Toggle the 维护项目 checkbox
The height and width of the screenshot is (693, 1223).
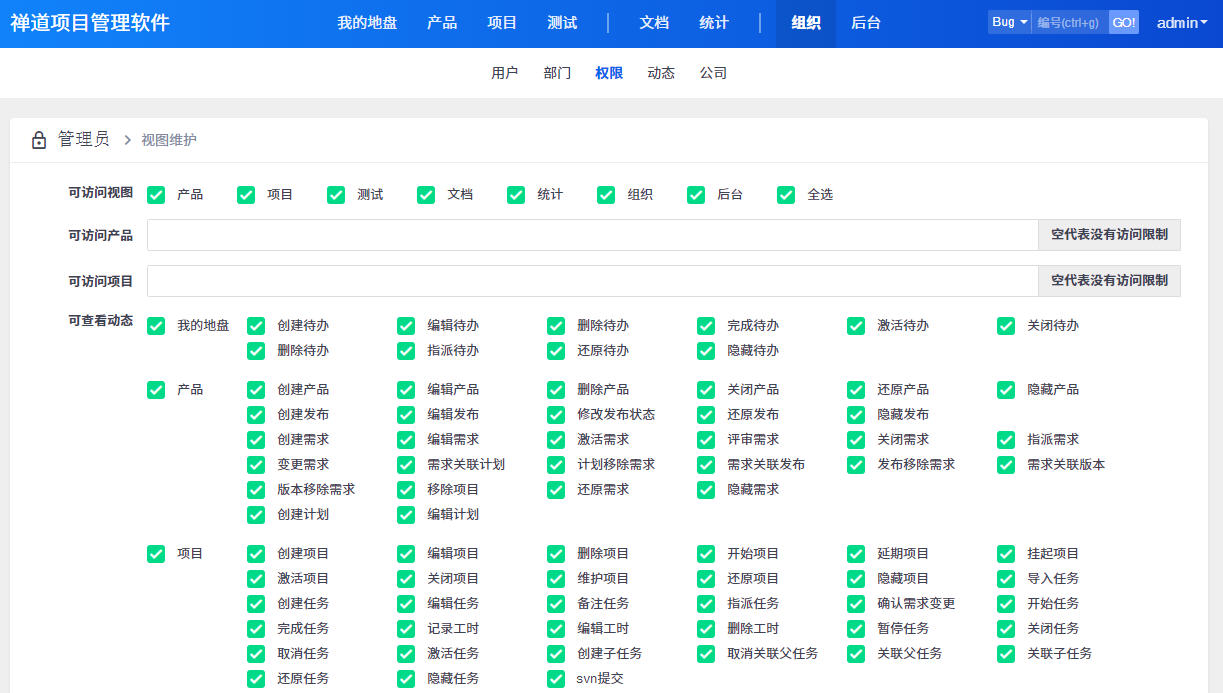click(x=556, y=579)
